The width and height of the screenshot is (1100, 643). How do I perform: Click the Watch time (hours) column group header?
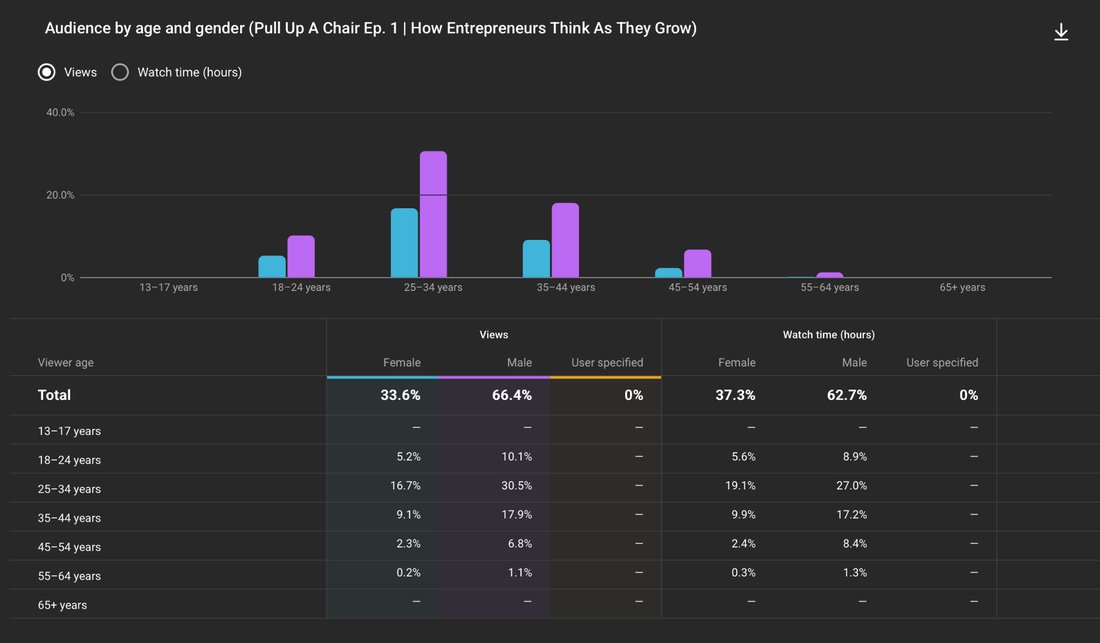(829, 334)
